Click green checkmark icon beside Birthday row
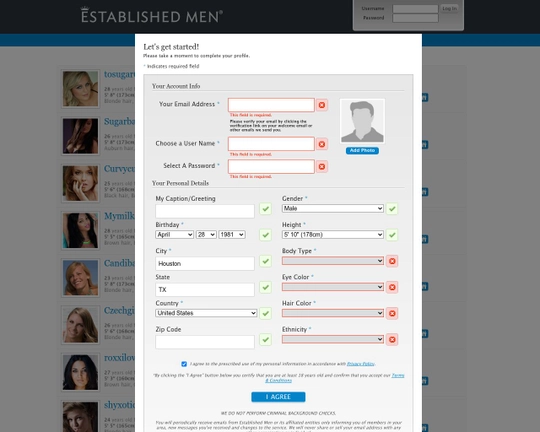Viewport: 540px width, 432px height. tap(265, 235)
